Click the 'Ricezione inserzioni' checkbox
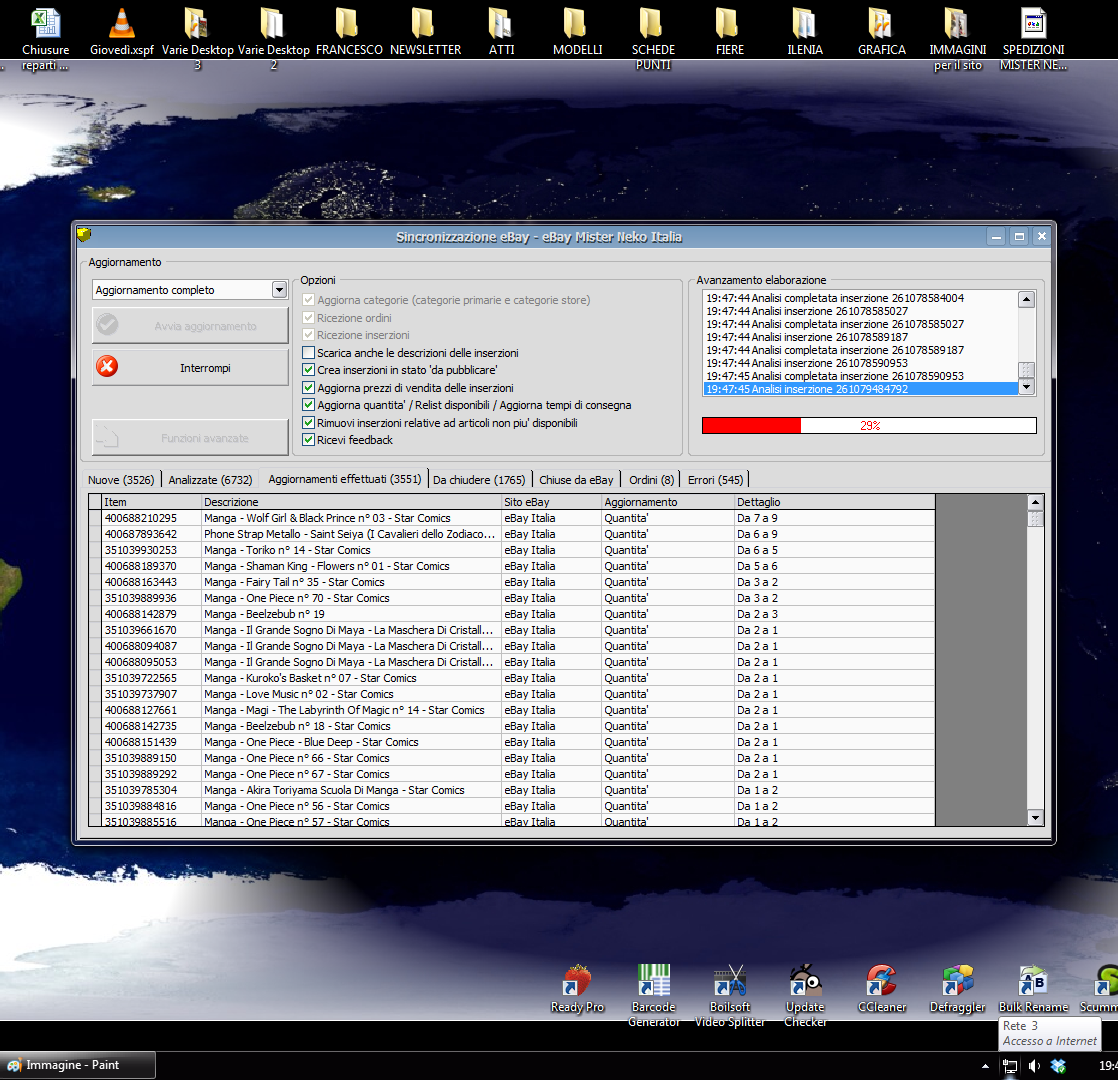 coord(309,335)
